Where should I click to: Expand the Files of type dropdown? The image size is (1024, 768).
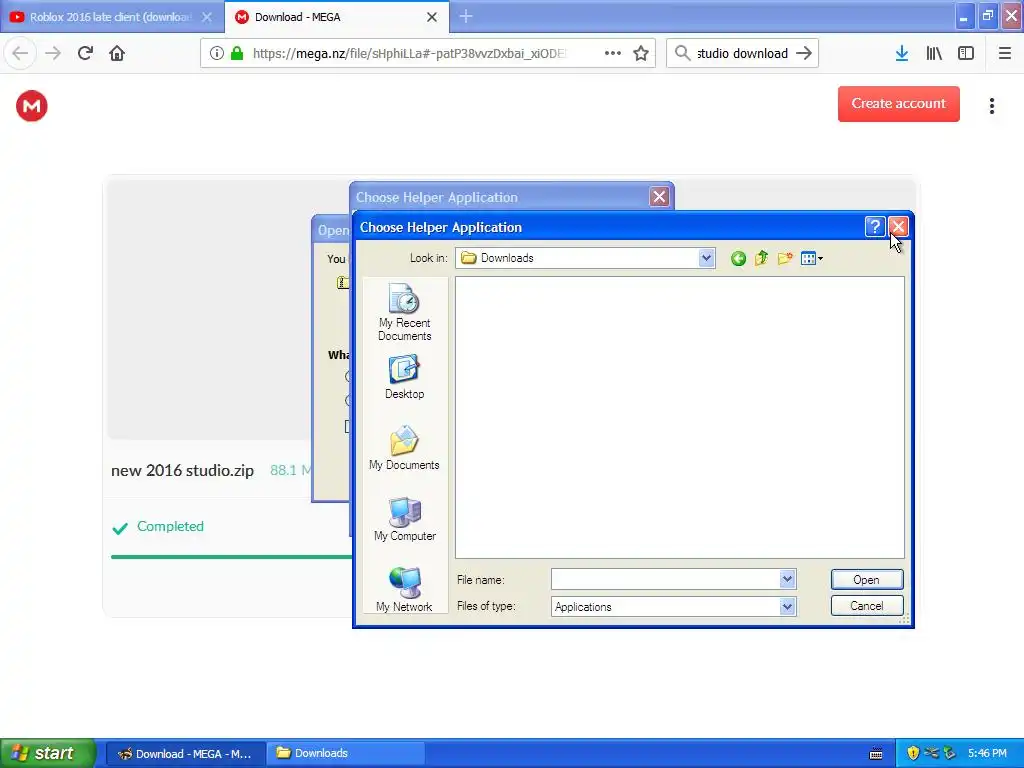(x=787, y=607)
